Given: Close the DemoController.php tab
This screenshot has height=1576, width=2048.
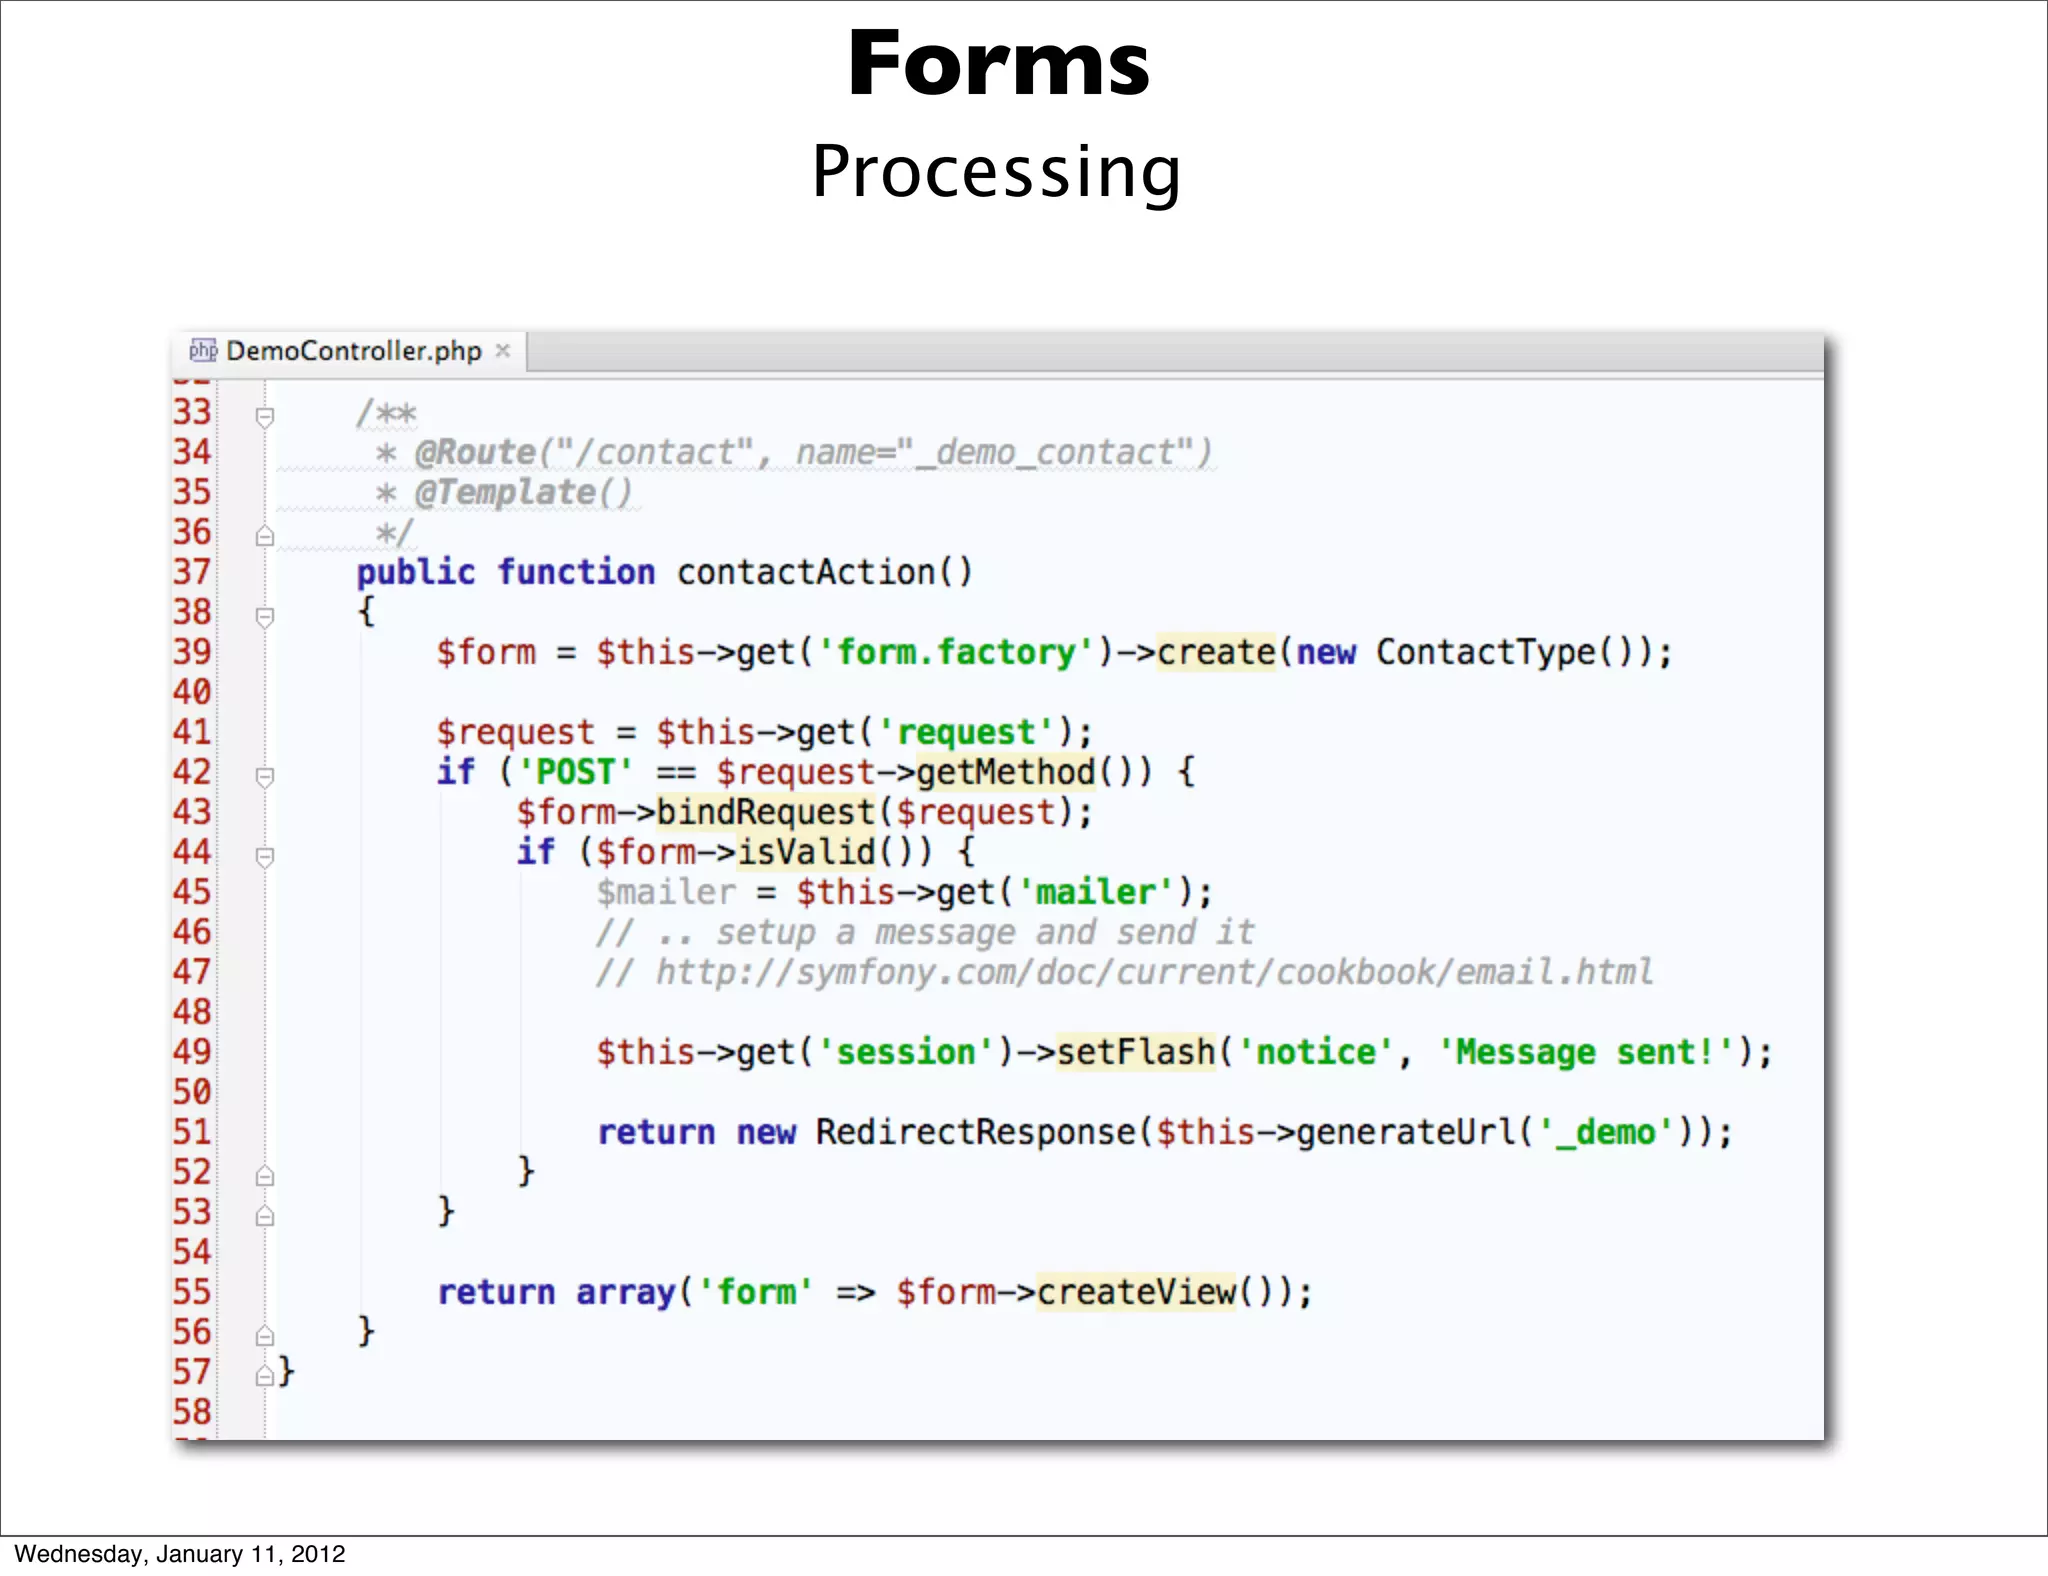Looking at the screenshot, I should coord(503,351).
